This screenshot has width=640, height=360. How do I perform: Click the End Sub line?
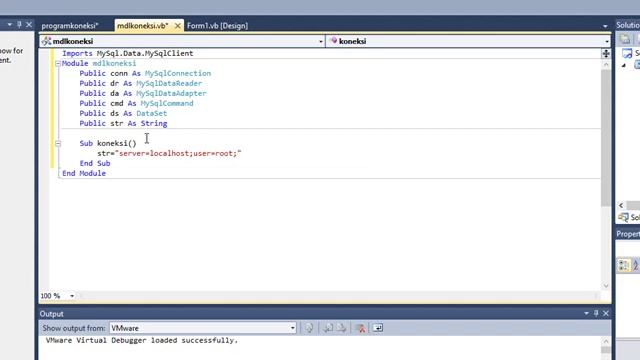pos(95,163)
